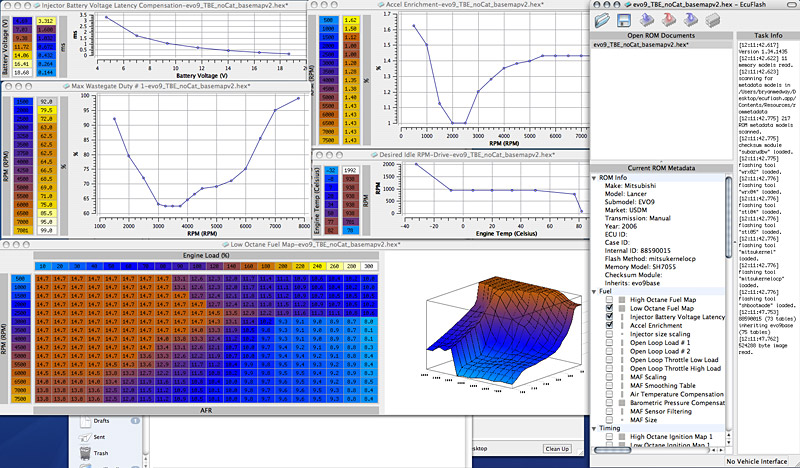Click the document icon in EcuFlash main window title
Screen dimensions: 800x468
(628, 5)
